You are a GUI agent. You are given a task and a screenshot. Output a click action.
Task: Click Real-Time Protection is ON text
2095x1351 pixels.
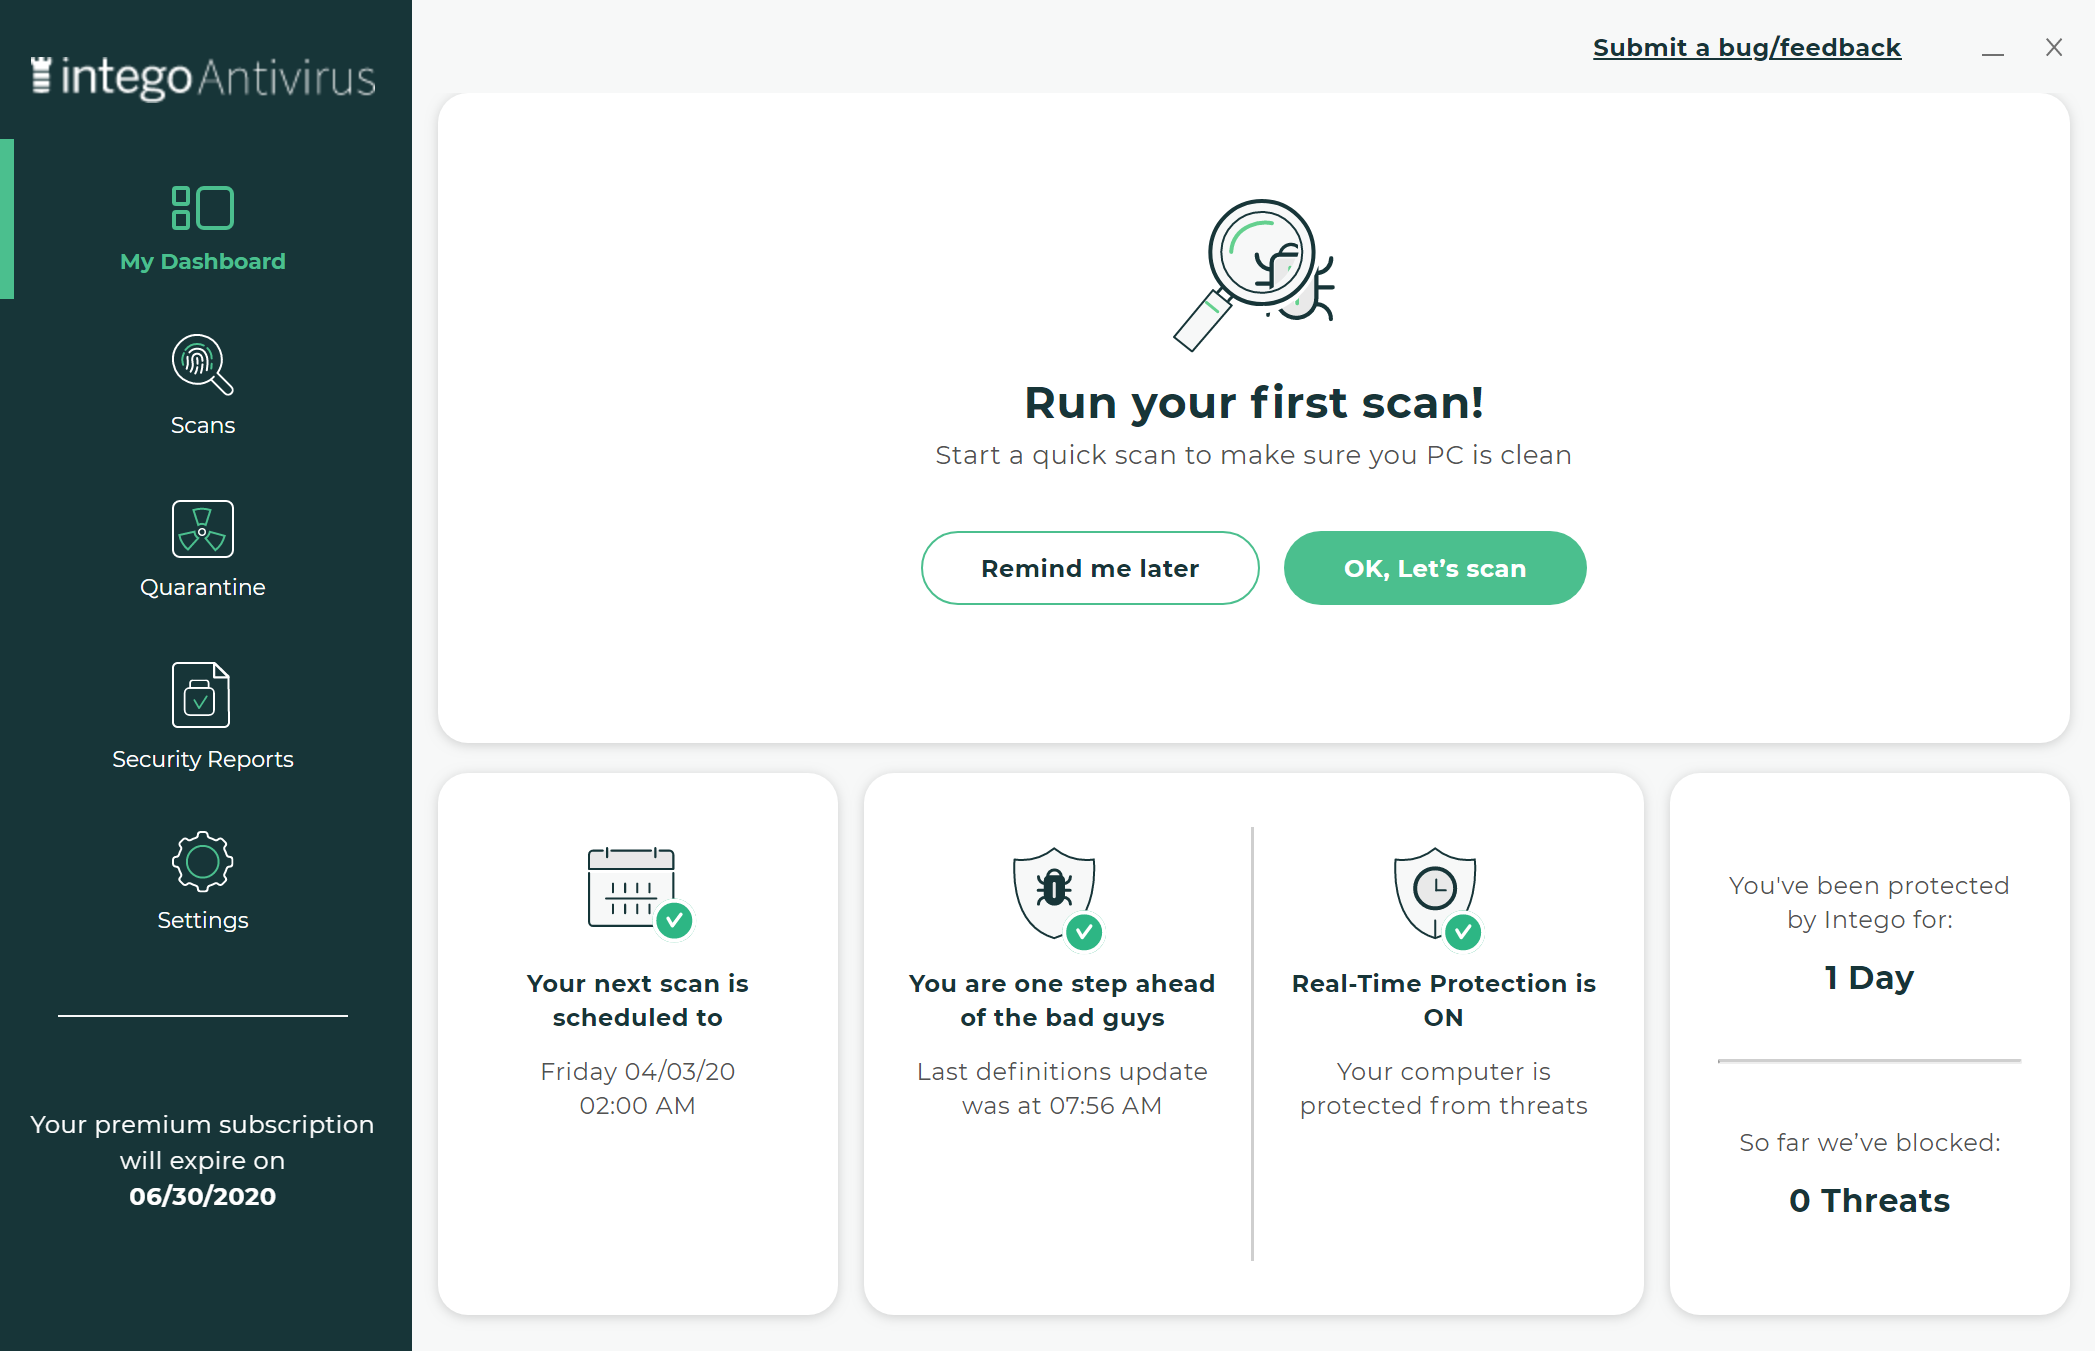[1444, 1000]
